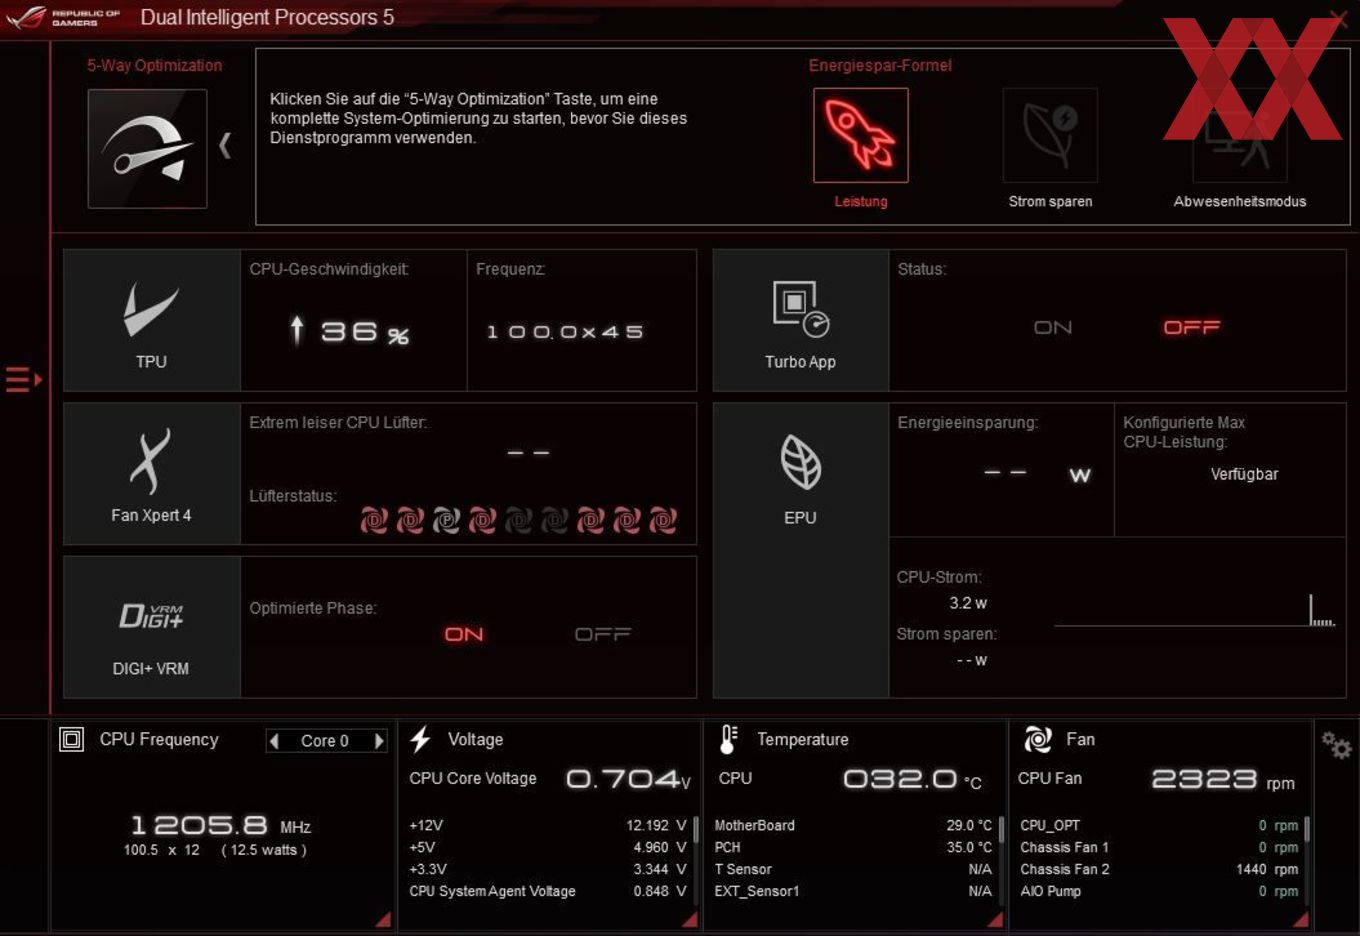Screen dimensions: 1360x936
Task: Click the CPU System Agent Voltage row
Action: tap(548, 891)
